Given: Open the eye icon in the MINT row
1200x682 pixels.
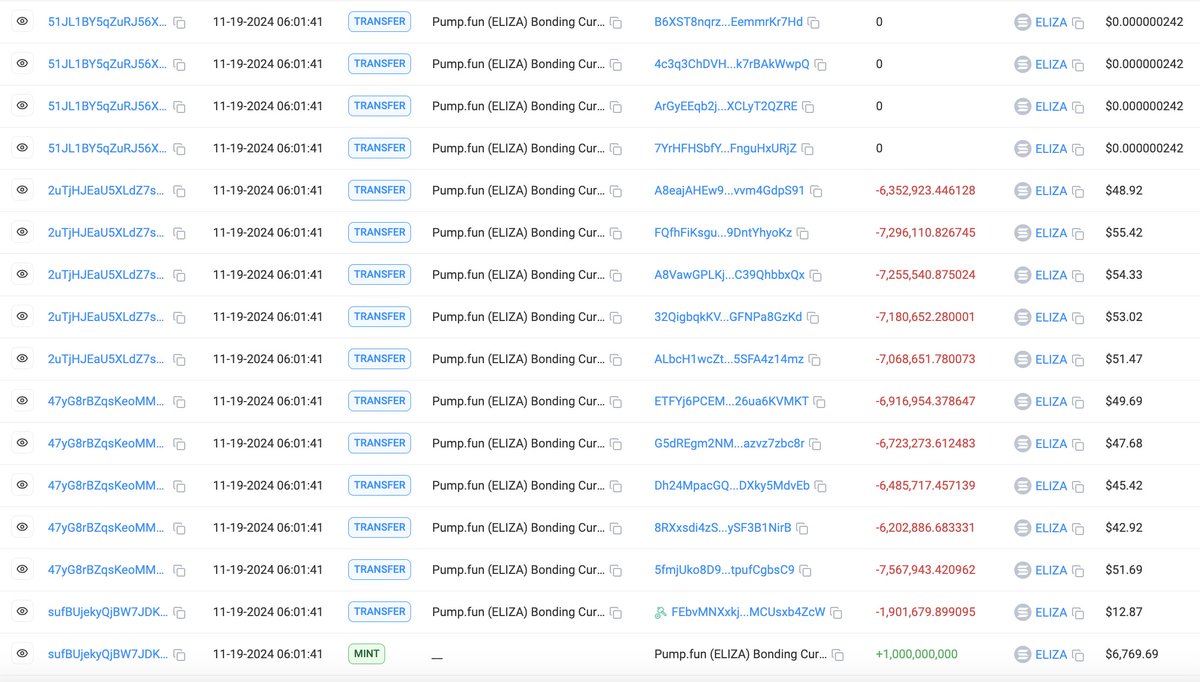Looking at the screenshot, I should 21,654.
